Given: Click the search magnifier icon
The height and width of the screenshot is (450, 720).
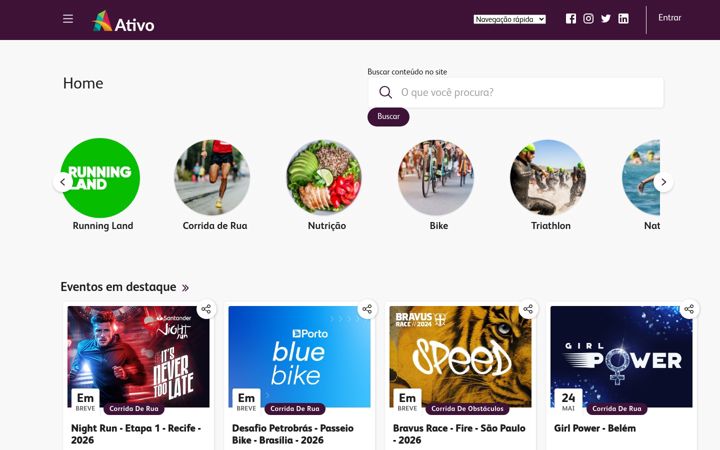Looking at the screenshot, I should 385,92.
